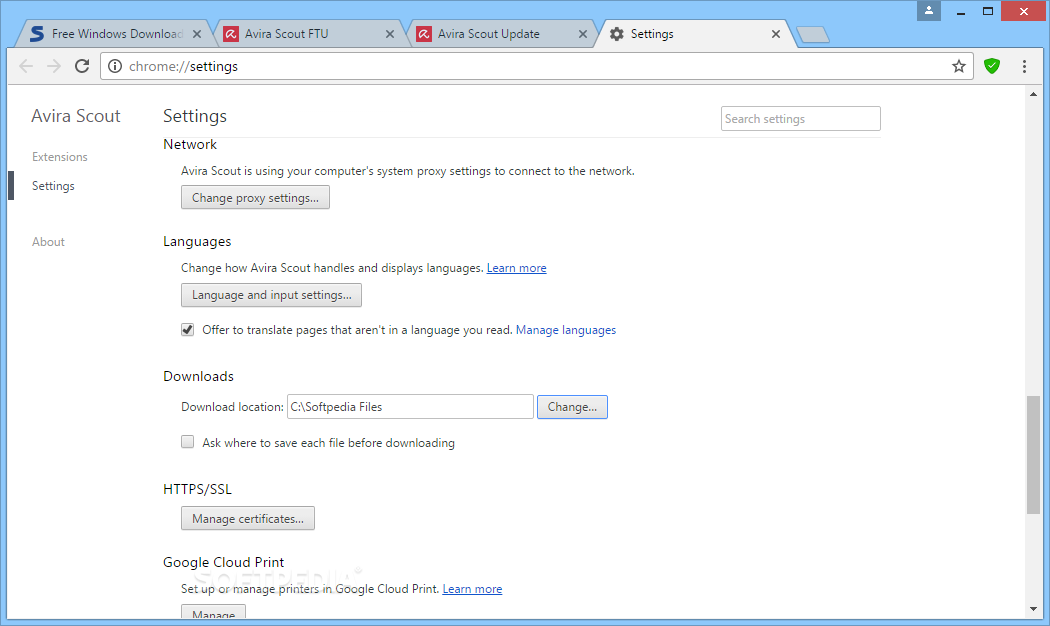Screen dimensions: 1050x626
Task: Click Manage languages link
Action: pos(566,330)
